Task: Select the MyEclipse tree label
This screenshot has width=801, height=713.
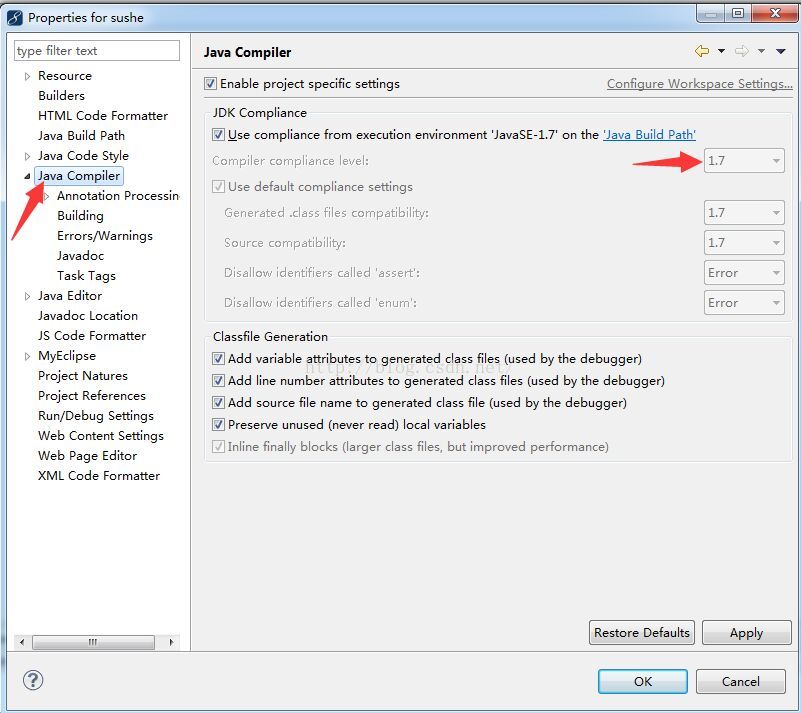Action: click(67, 355)
